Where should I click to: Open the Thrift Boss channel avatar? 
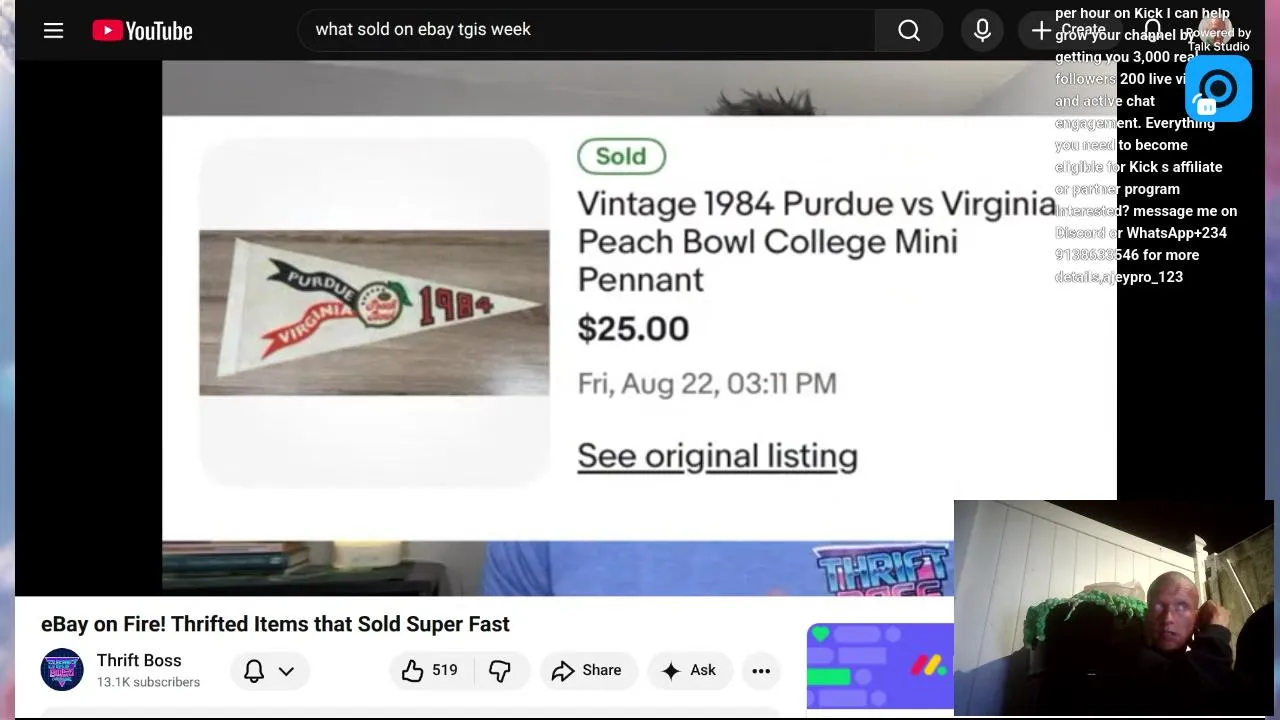pos(62,670)
